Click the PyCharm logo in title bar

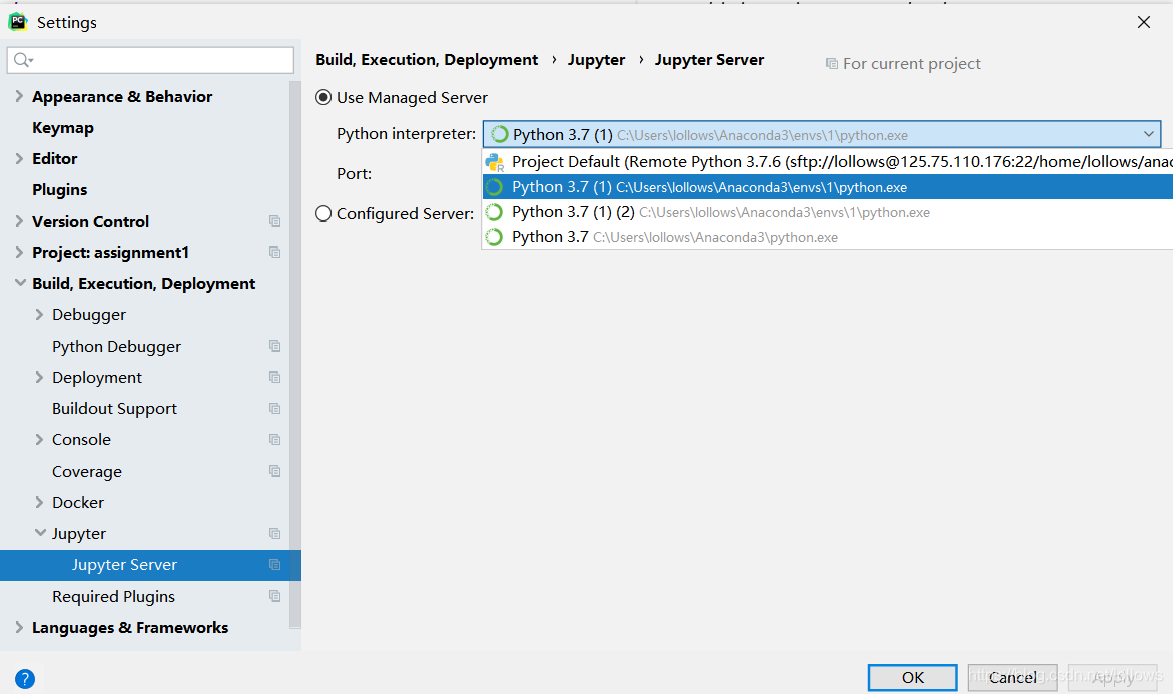18,22
